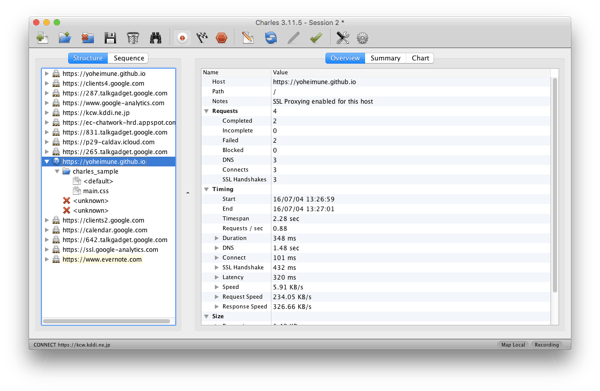Click the Request Speed value 234.05 KB/s
The height and width of the screenshot is (391, 600).
click(292, 297)
